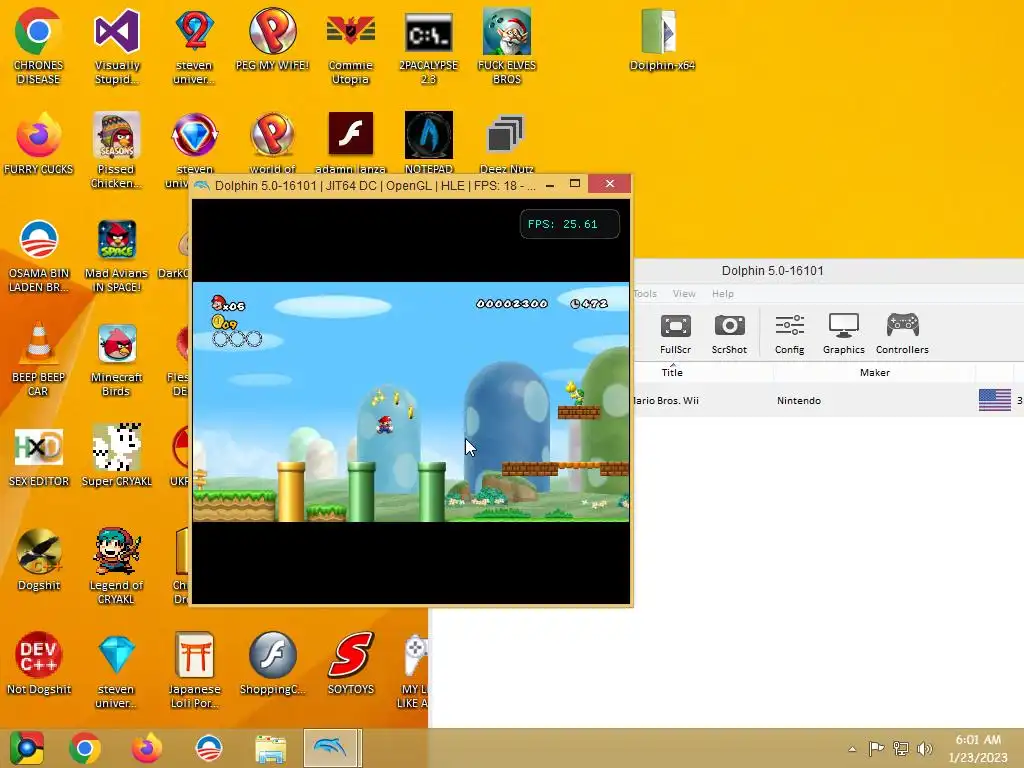Open File Explorer from the taskbar
This screenshot has height=768, width=1024.
[270, 748]
